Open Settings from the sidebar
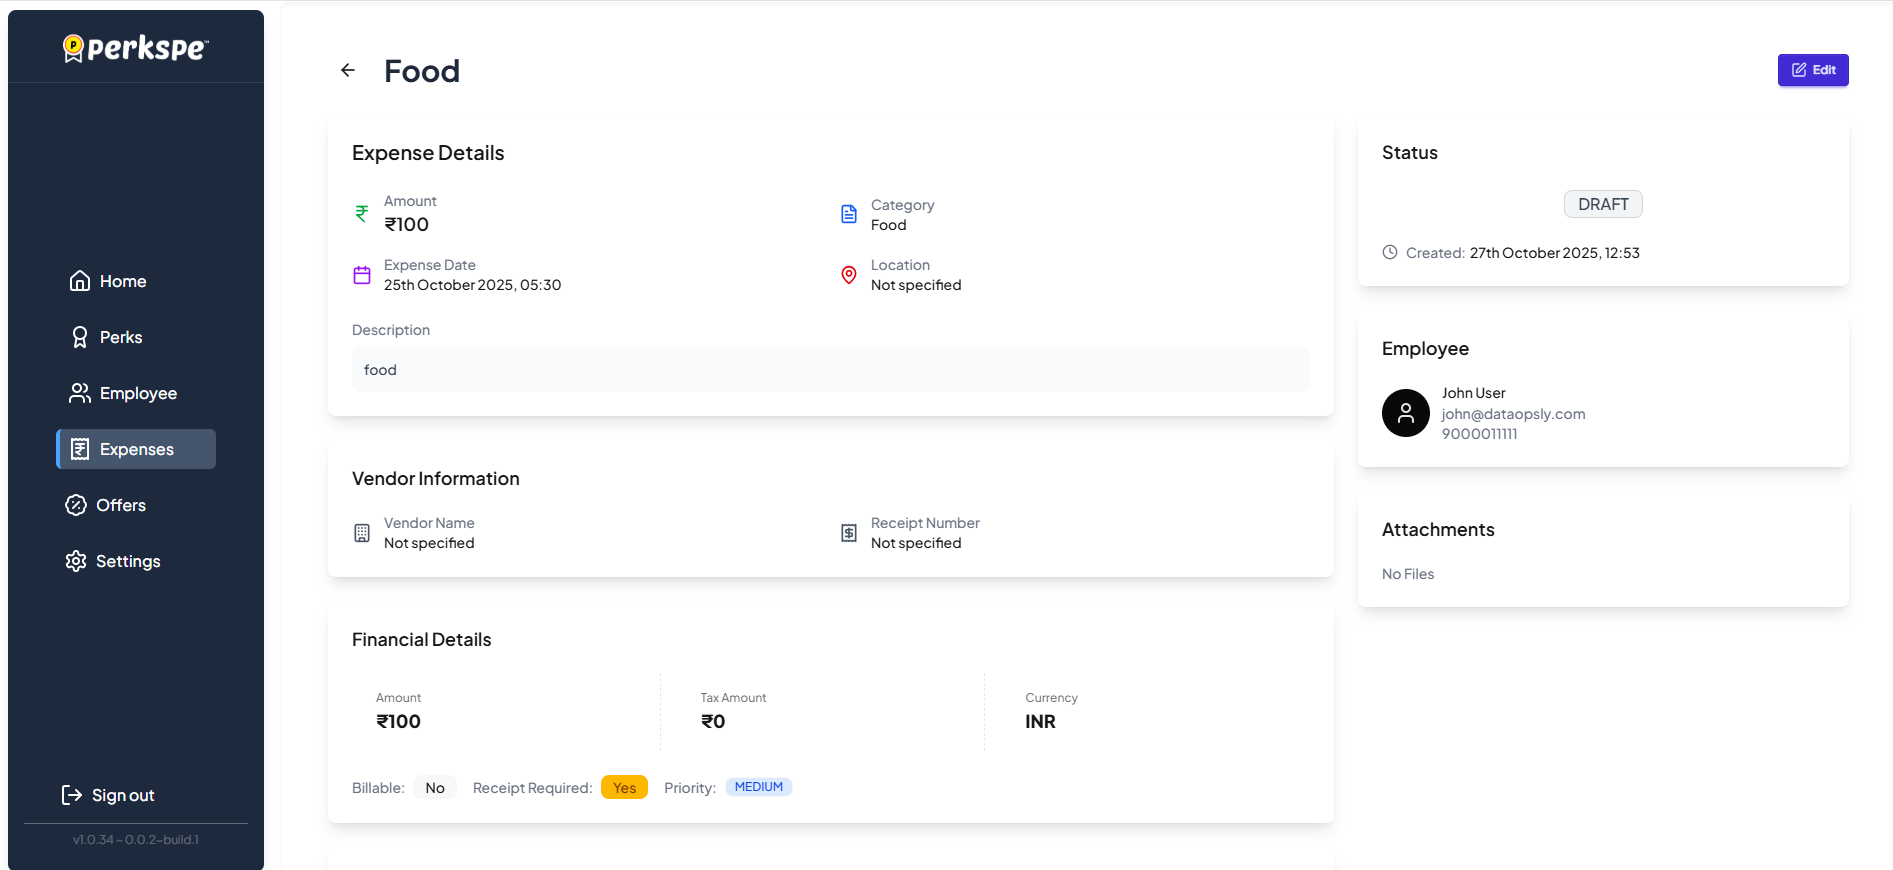 pos(113,561)
